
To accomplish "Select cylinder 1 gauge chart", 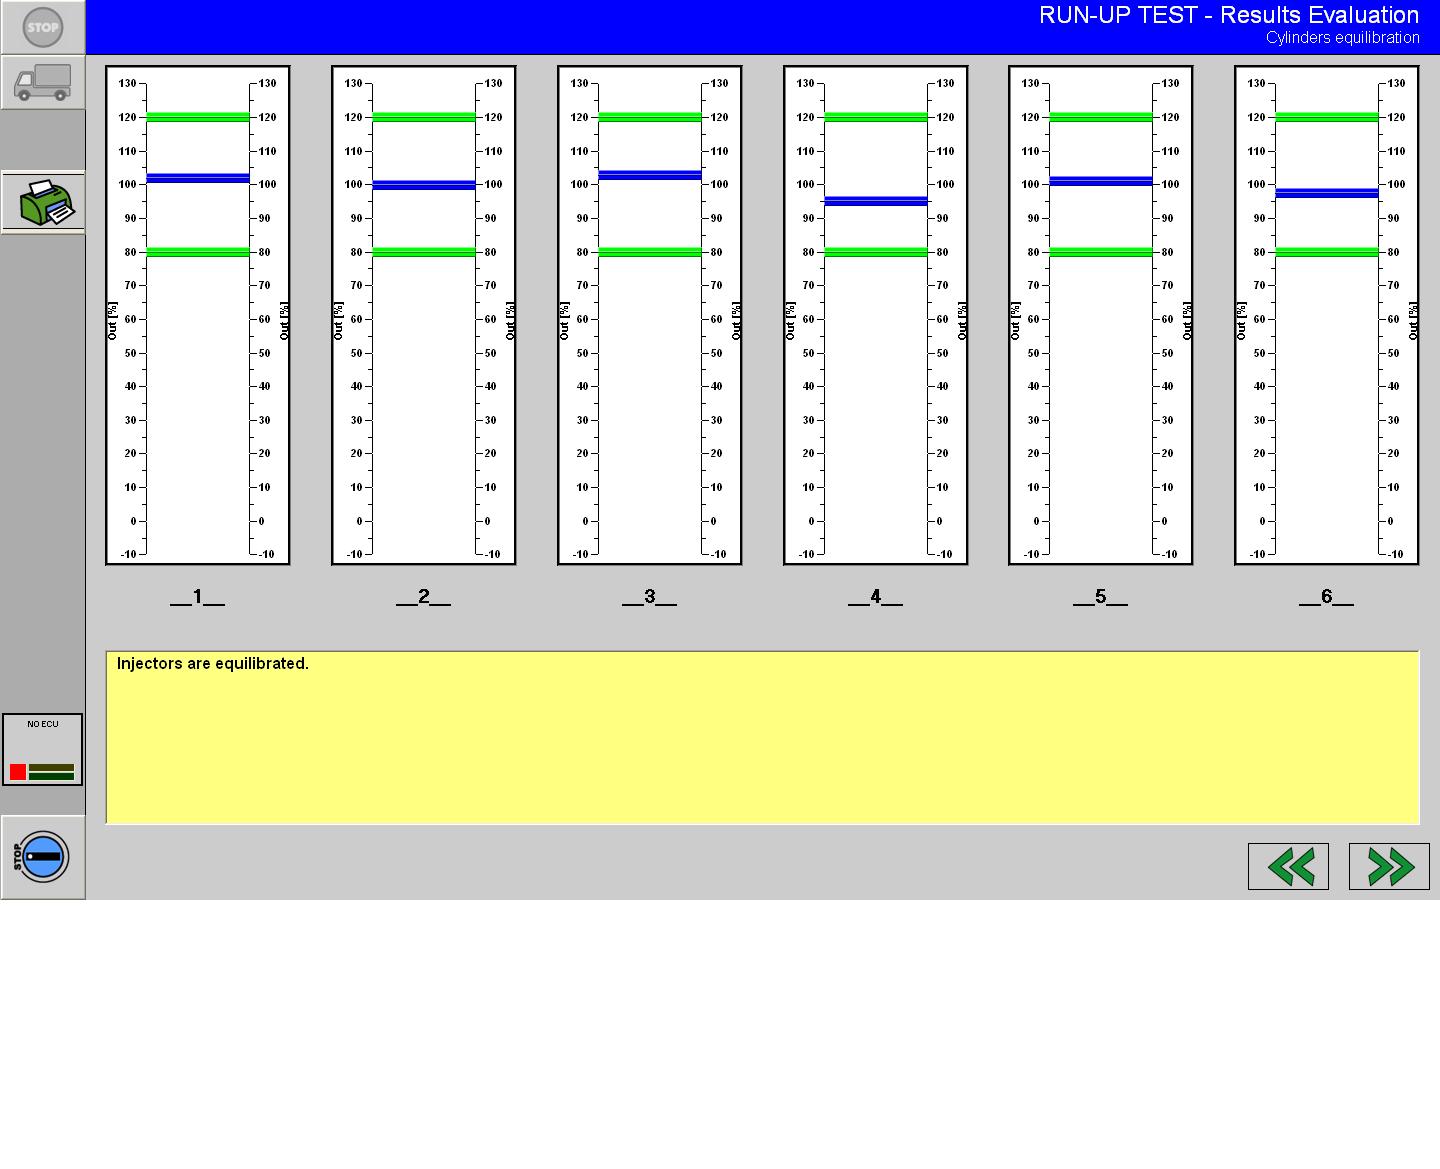I will (x=198, y=316).
